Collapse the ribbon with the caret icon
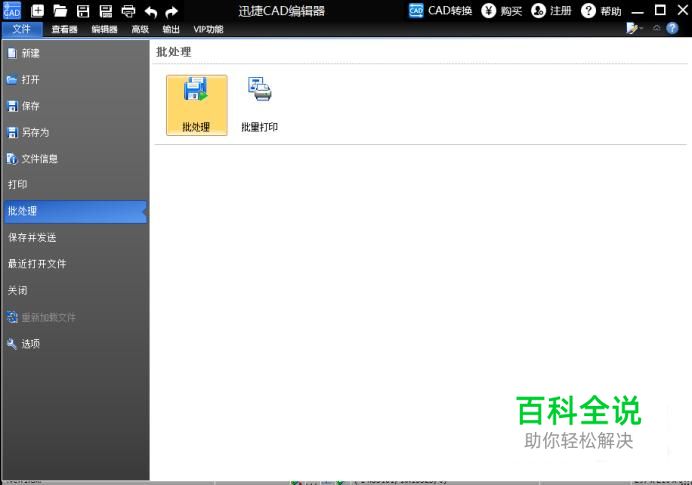 [x=657, y=28]
